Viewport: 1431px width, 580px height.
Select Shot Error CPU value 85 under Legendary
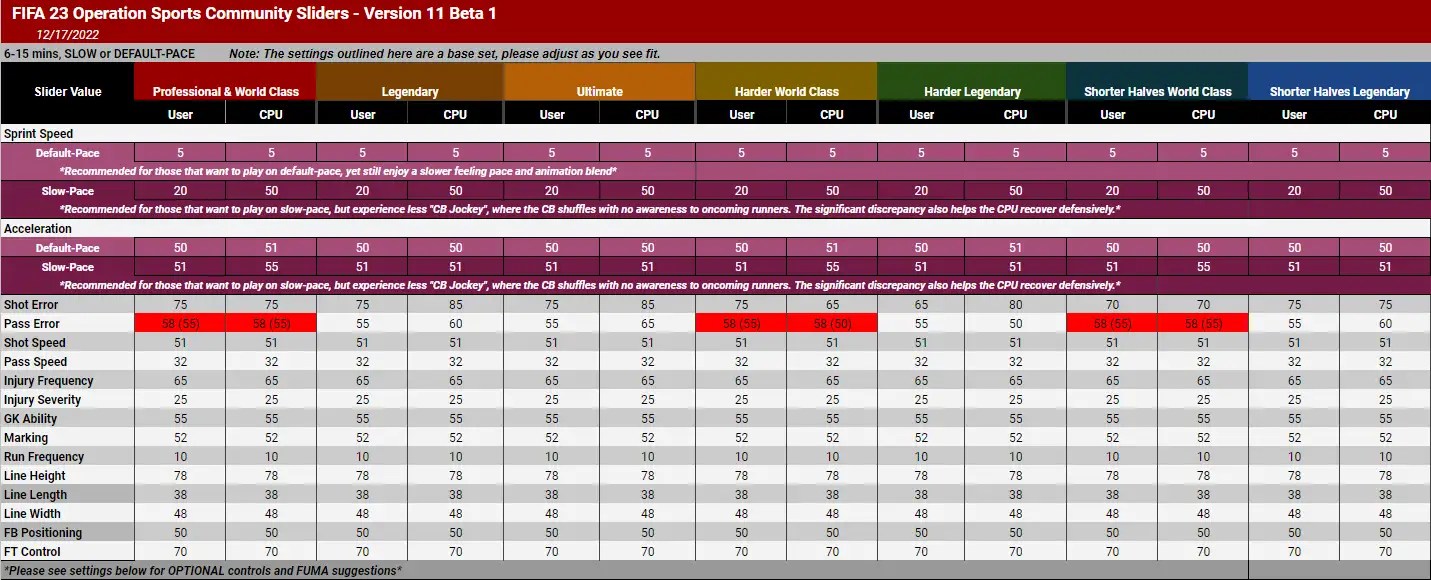click(455, 305)
